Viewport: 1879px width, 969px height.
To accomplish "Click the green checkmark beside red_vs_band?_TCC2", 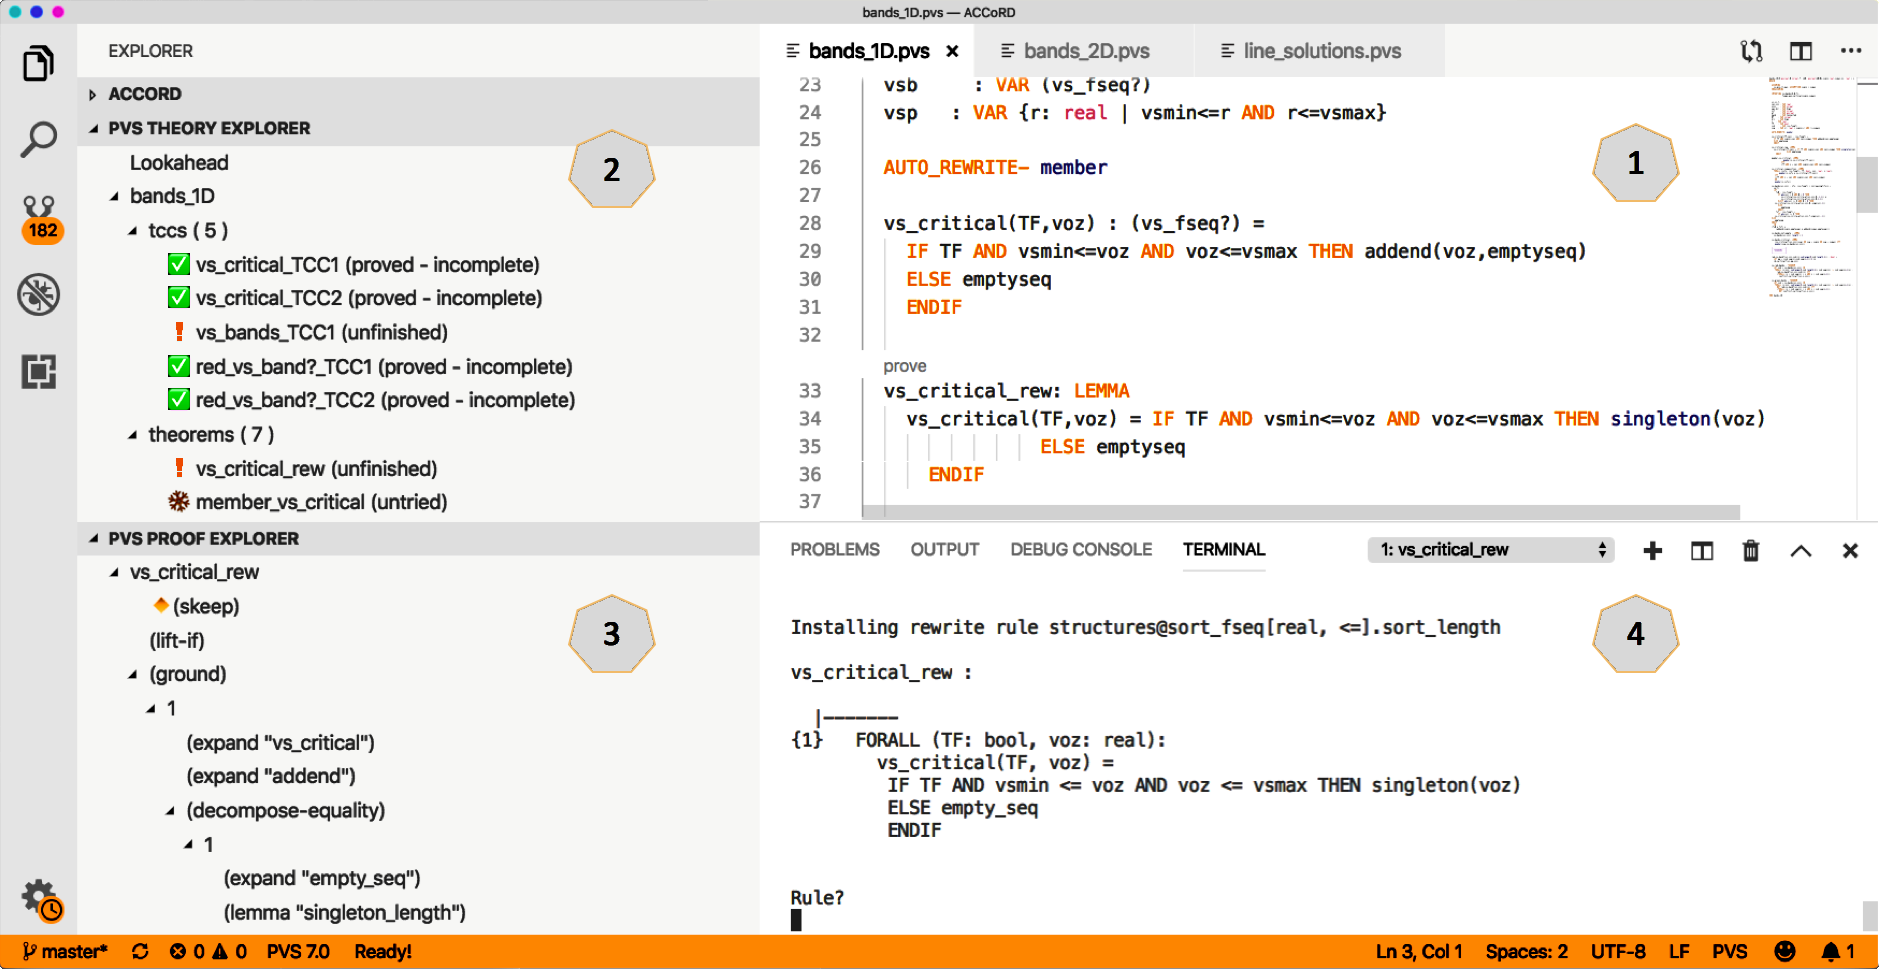I will 179,400.
